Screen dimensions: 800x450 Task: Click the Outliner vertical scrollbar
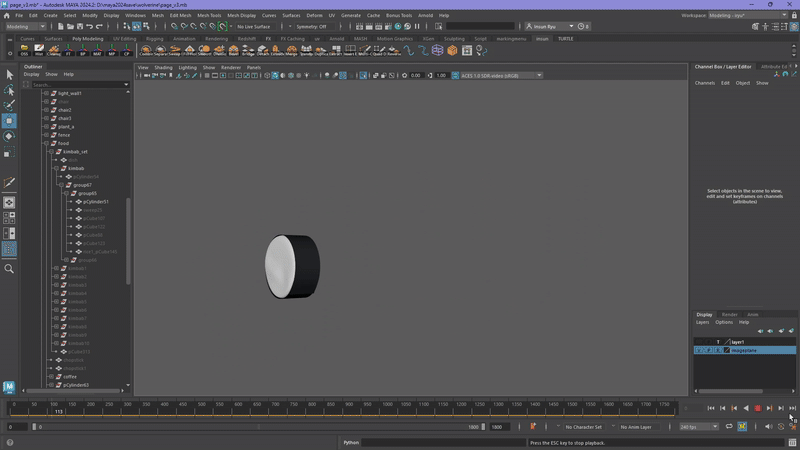(x=128, y=240)
